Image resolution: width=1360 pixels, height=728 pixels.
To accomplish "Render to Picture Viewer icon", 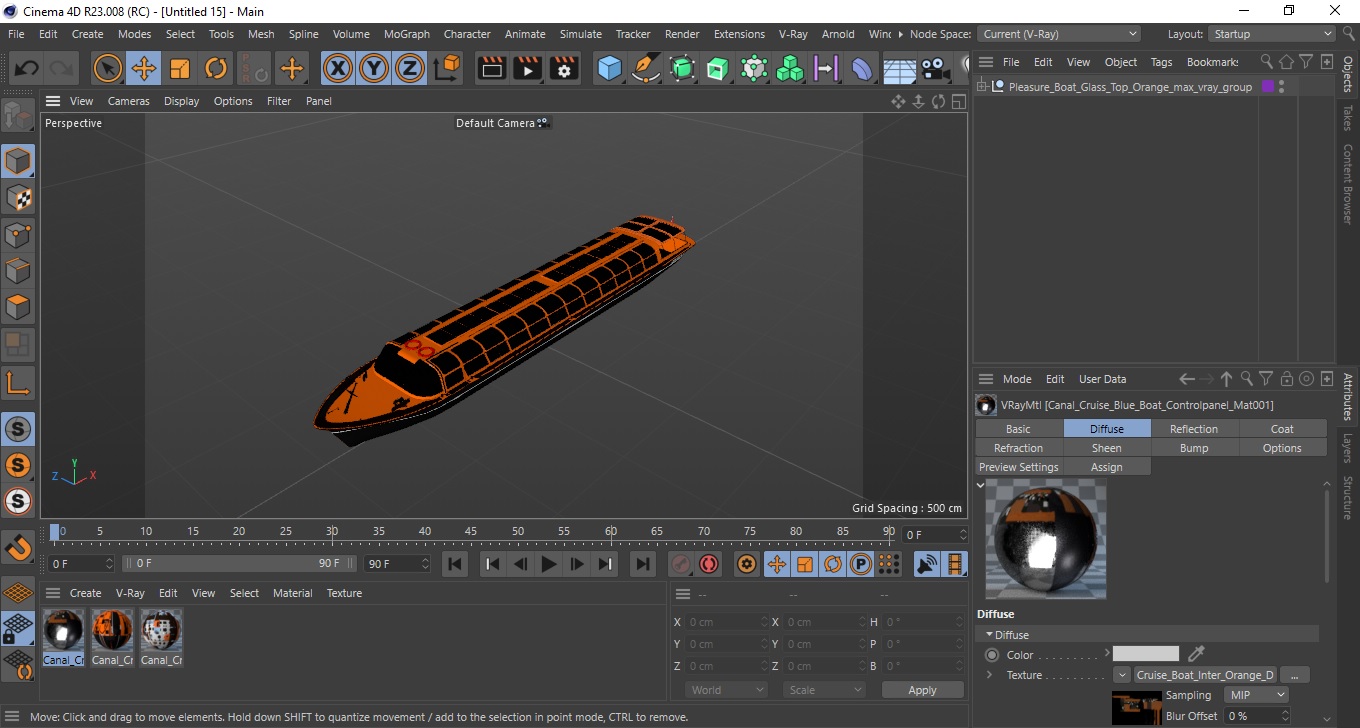I will coord(528,69).
